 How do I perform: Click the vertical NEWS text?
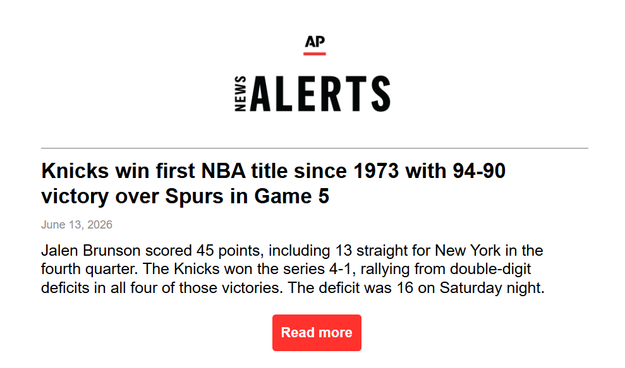pos(240,93)
